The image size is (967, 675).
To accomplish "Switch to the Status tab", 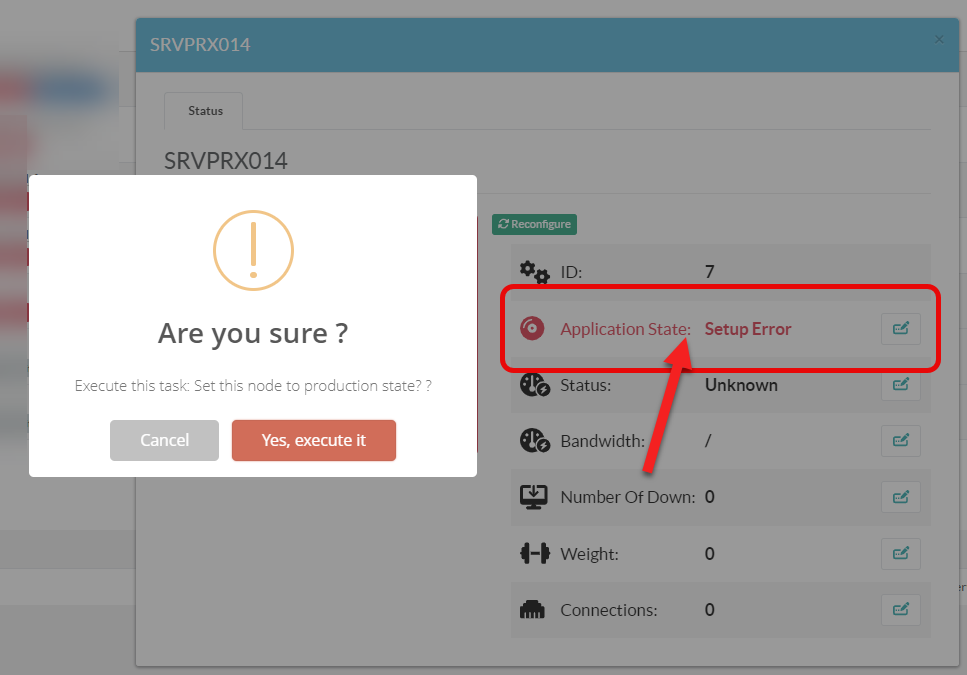I will pyautogui.click(x=205, y=110).
